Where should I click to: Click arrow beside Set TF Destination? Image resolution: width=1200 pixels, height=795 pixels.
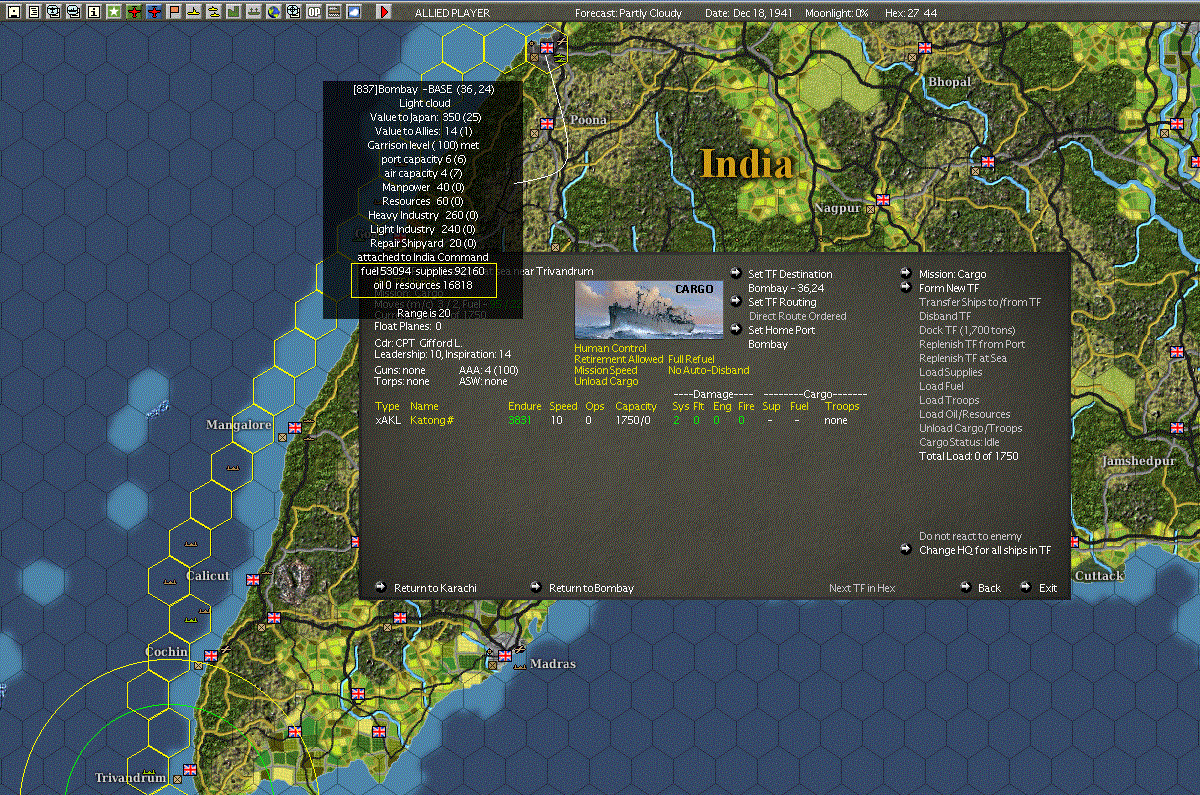pos(735,273)
